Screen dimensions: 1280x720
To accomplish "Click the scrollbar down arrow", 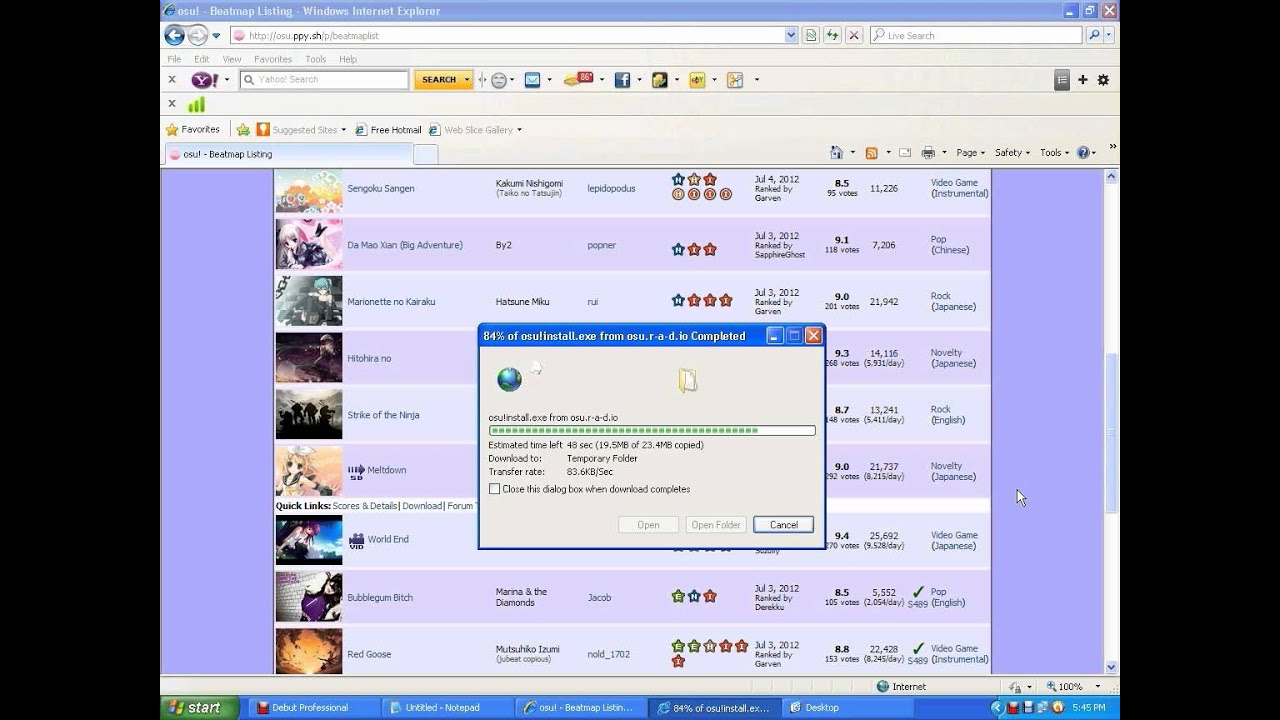I will pos(1111,667).
